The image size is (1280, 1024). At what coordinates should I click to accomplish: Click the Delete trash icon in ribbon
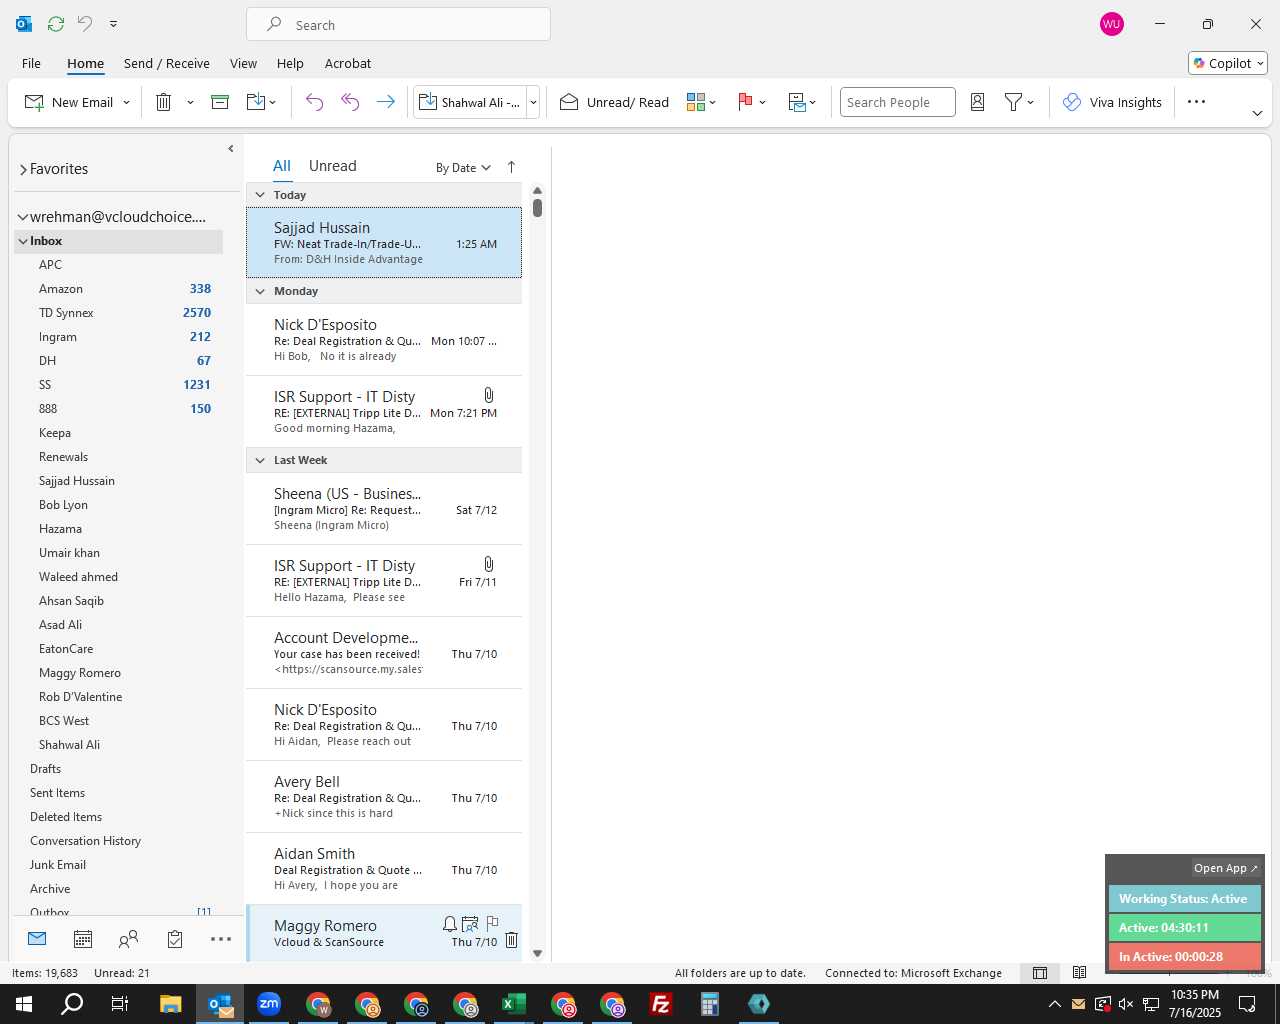coord(164,102)
